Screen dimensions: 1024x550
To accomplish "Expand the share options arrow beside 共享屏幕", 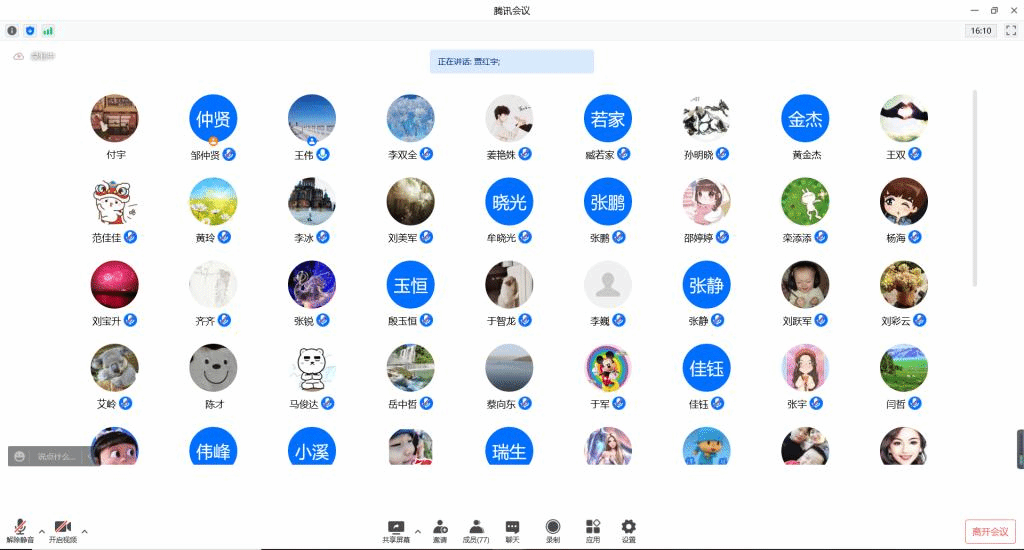I will click(417, 531).
